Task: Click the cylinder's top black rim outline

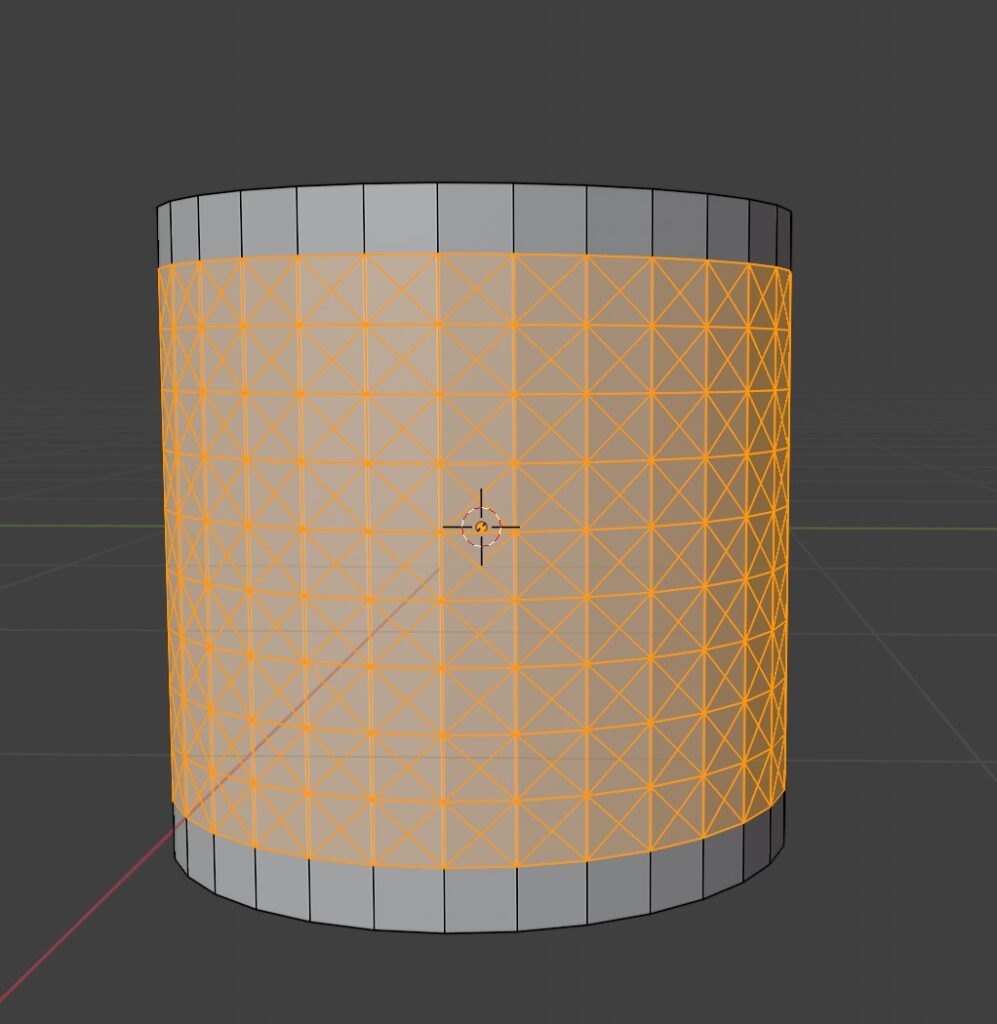Action: [475, 183]
